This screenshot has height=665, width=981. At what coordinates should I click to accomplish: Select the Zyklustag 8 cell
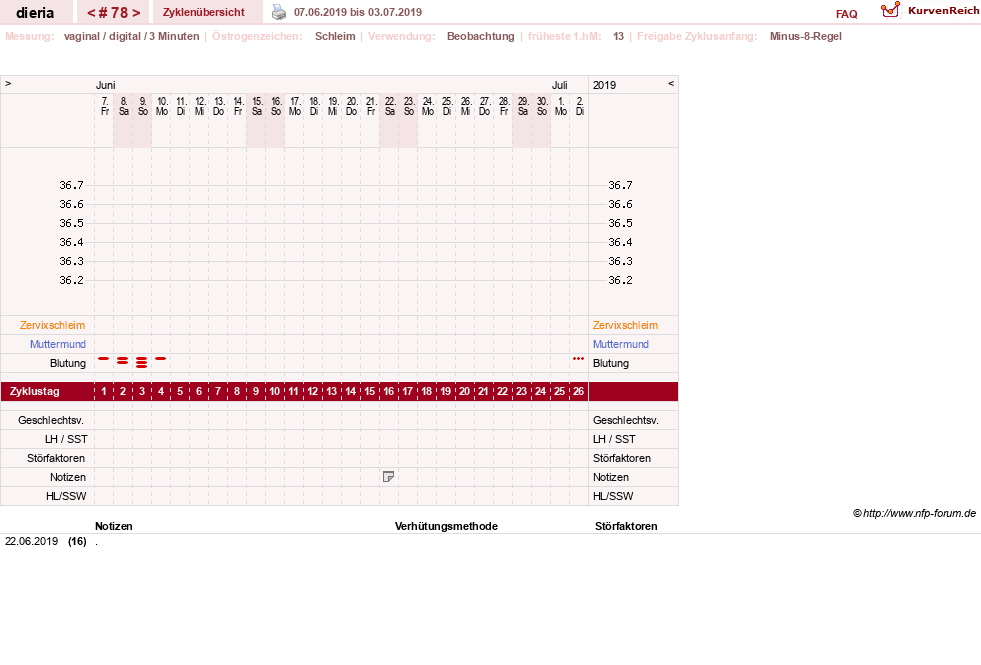[x=236, y=392]
